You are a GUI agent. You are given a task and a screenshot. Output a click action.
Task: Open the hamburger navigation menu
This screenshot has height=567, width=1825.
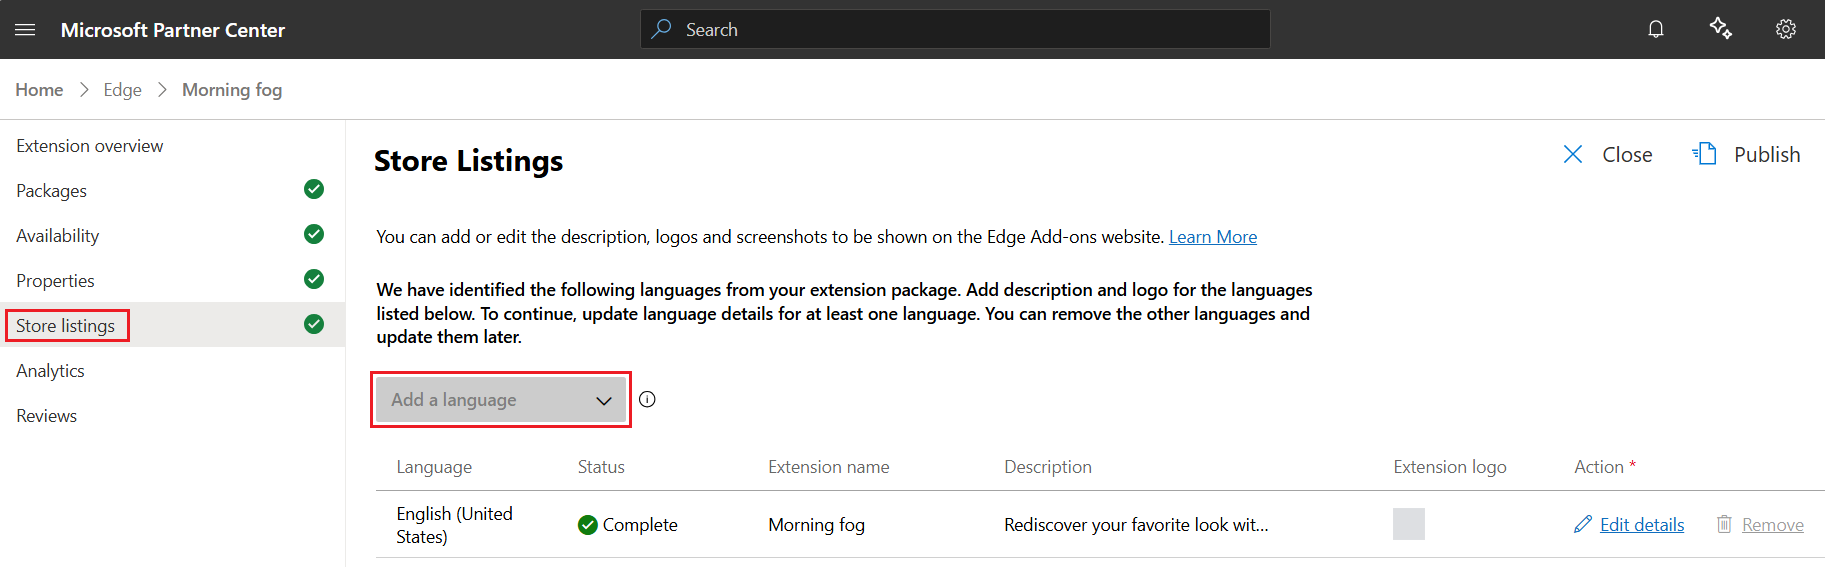pos(25,30)
